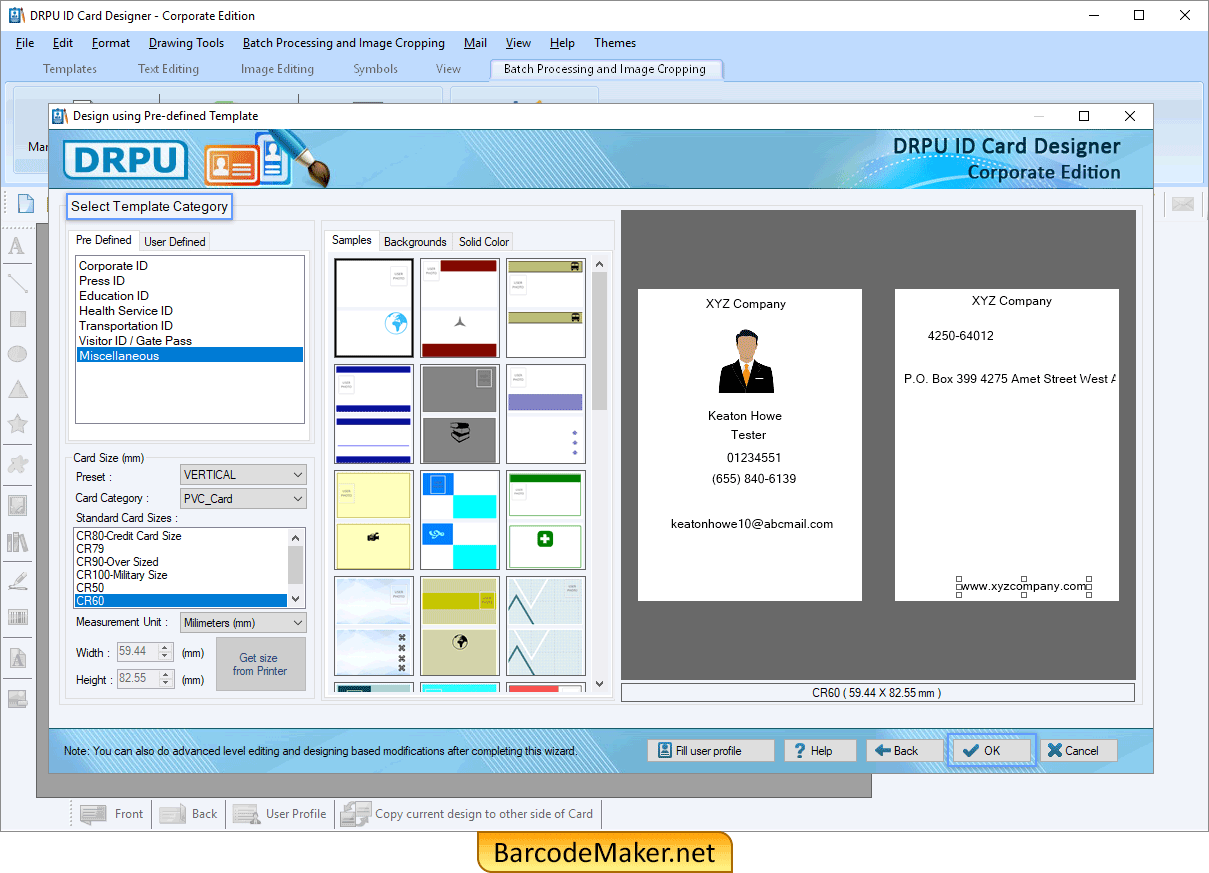The height and width of the screenshot is (873, 1209).
Task: Open the Themes menu
Action: (615, 43)
